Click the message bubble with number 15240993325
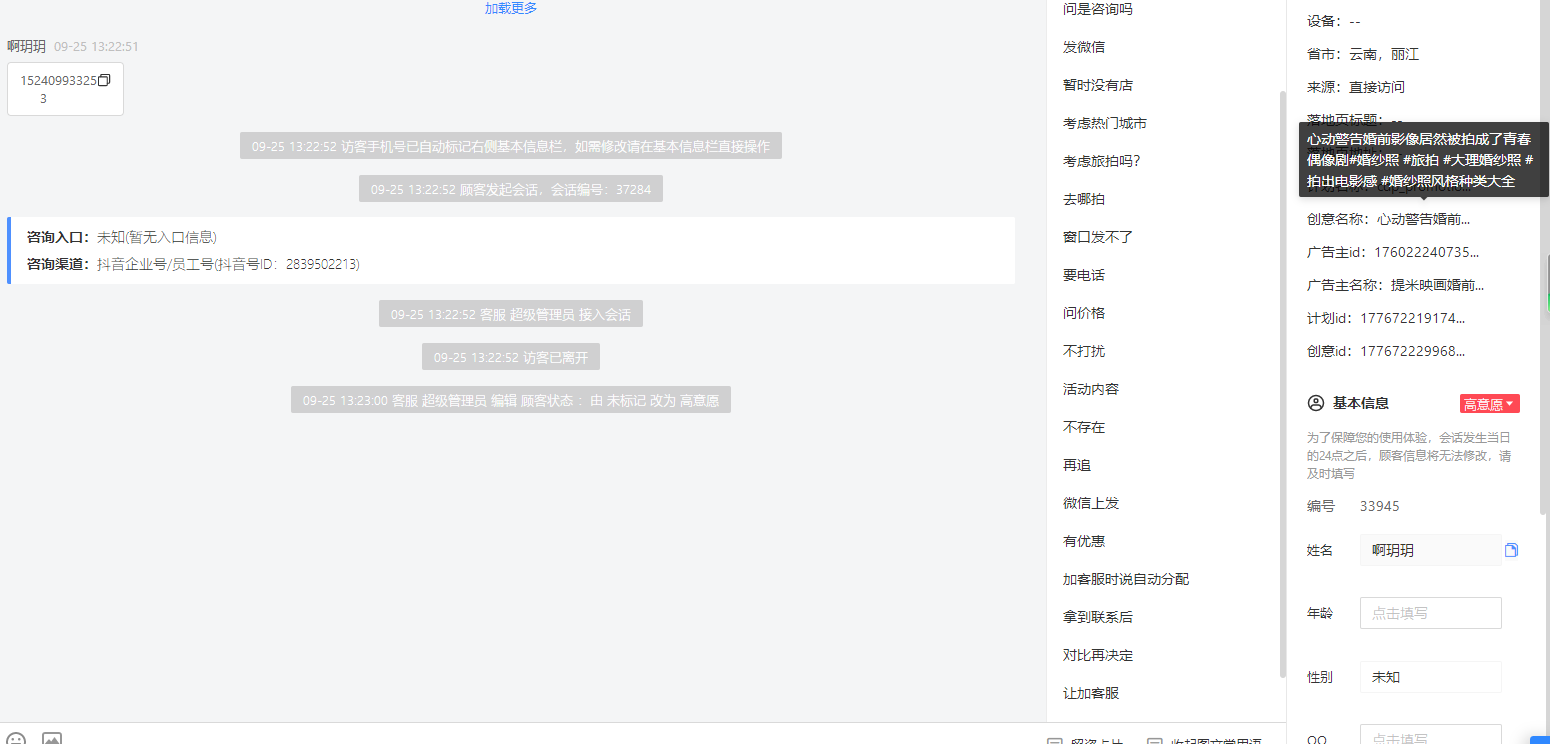The height and width of the screenshot is (744, 1550). click(x=65, y=89)
